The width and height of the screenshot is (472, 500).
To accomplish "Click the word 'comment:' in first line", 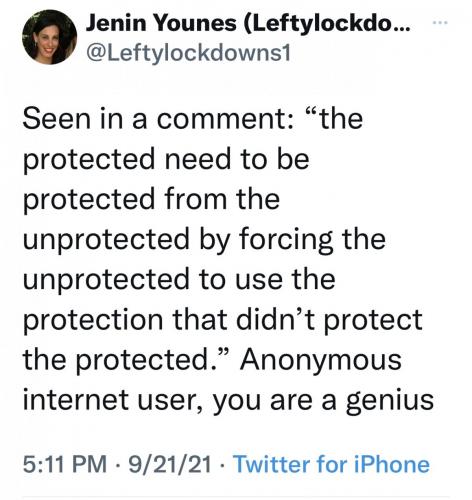I will click(x=226, y=120).
